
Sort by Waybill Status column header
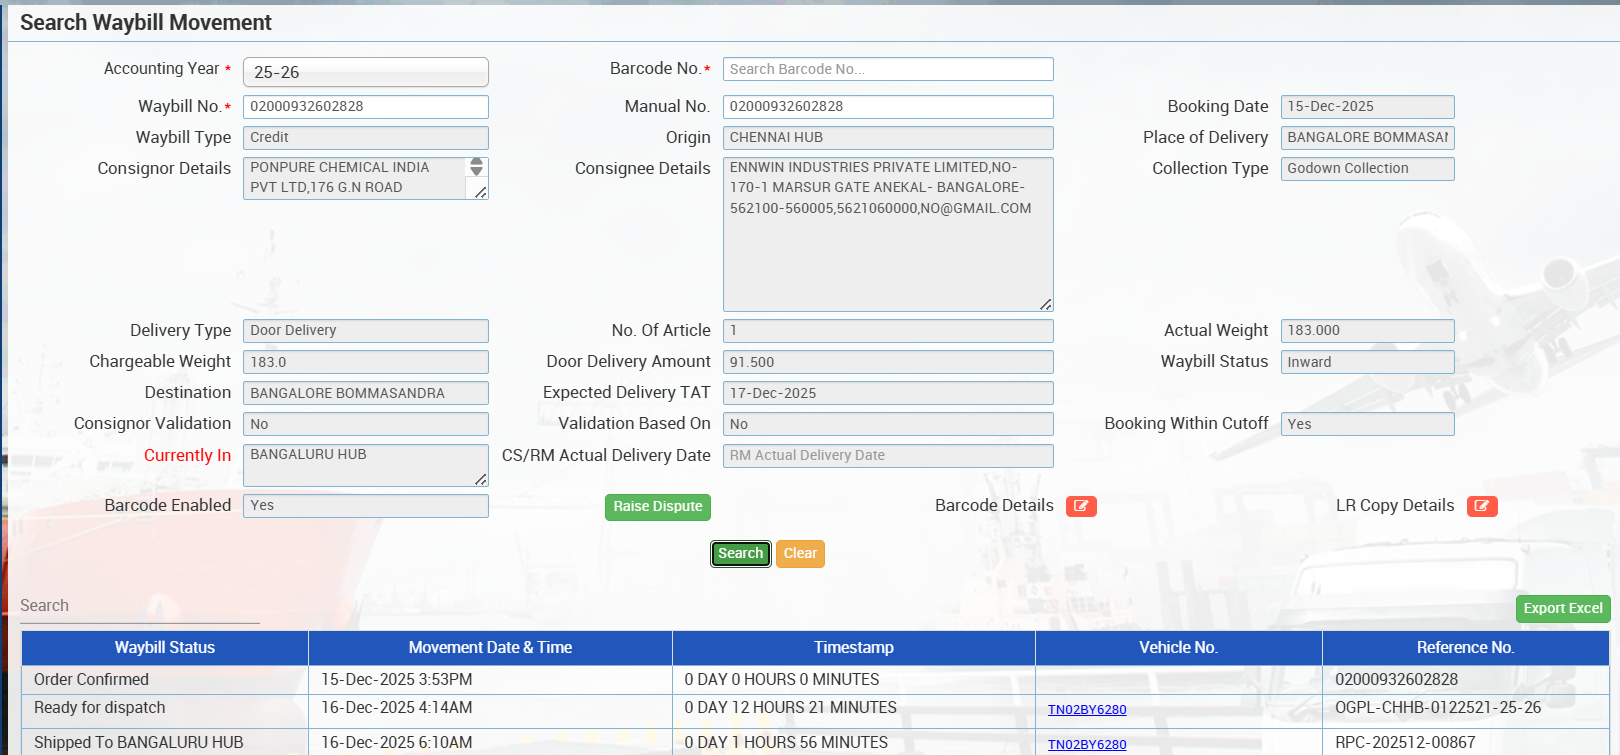[165, 648]
